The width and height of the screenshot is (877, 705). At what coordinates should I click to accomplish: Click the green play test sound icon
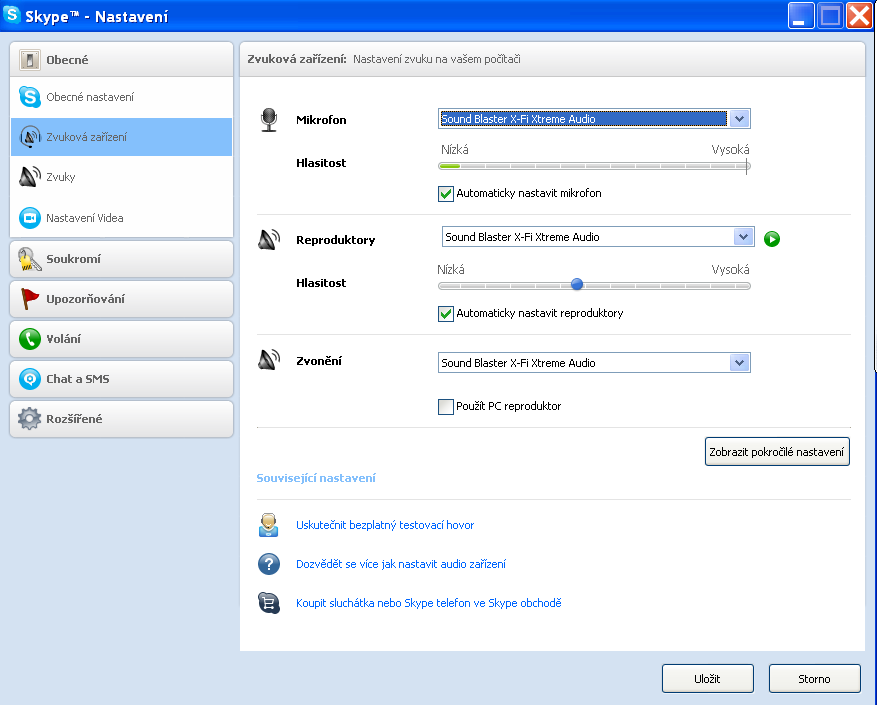click(x=771, y=239)
